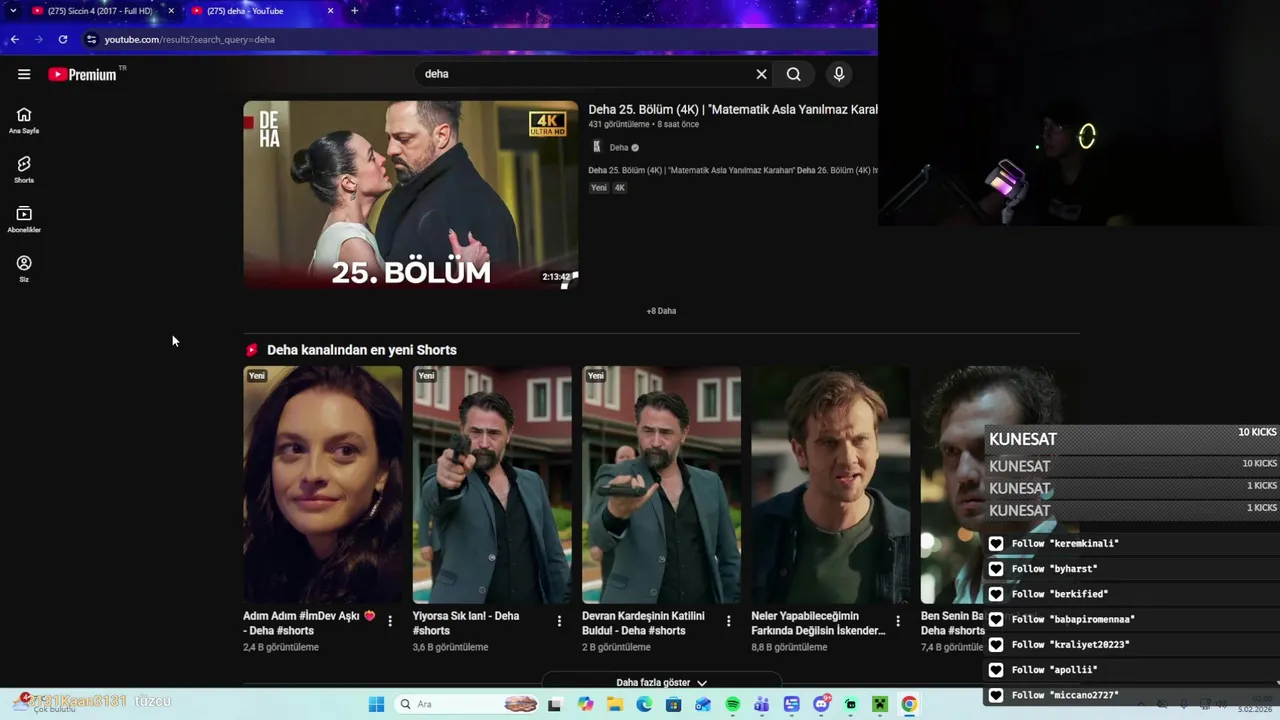Open Deha 25. Bölüm video thumbnail
Image resolution: width=1280 pixels, height=720 pixels.
coord(410,195)
